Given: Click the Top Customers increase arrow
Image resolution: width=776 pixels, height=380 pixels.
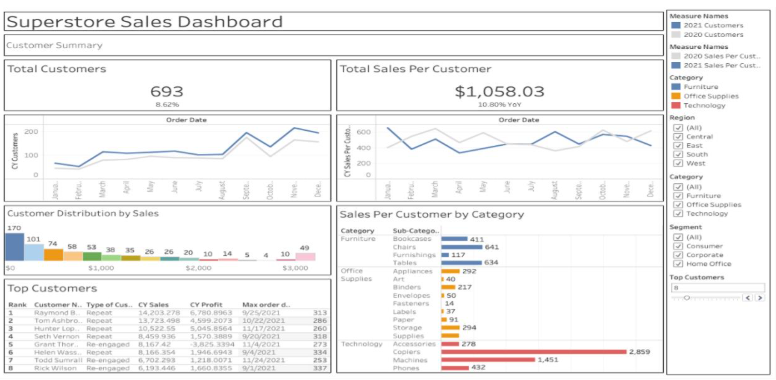Looking at the screenshot, I should pyautogui.click(x=760, y=298).
